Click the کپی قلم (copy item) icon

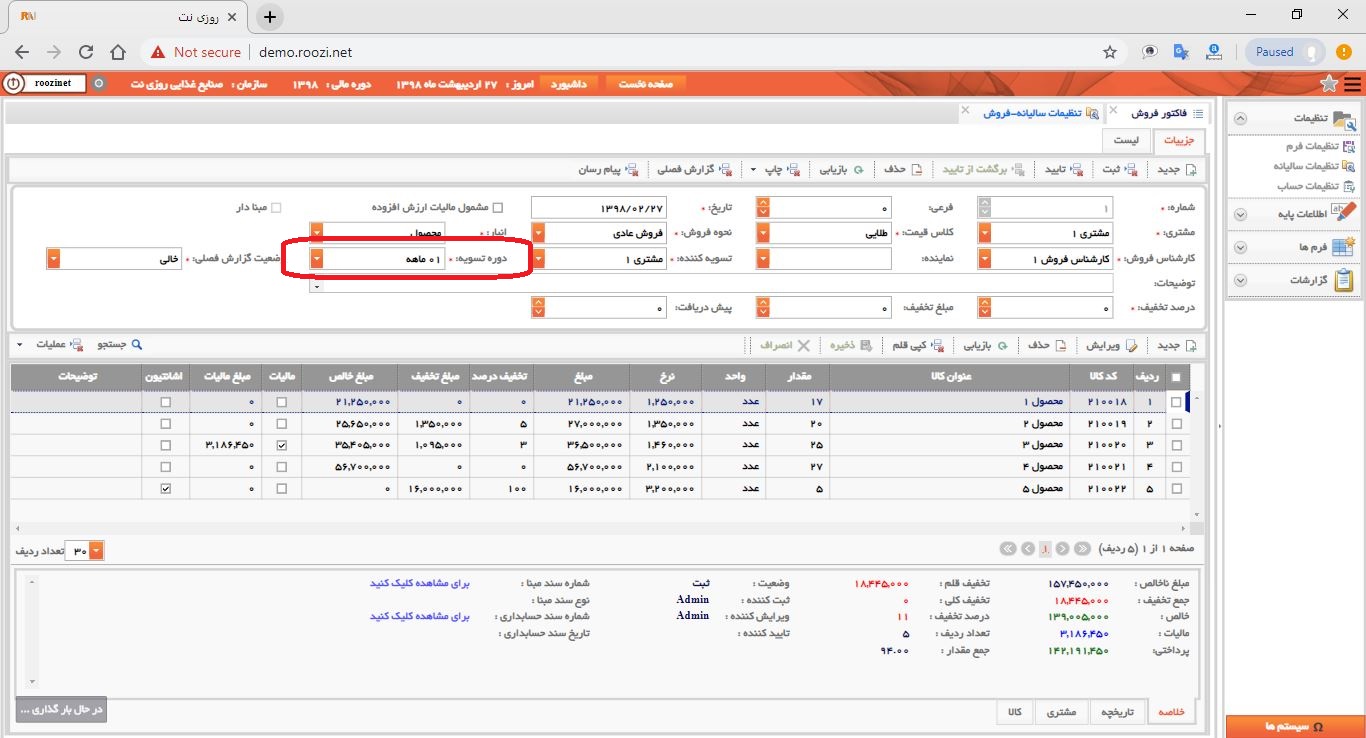coord(937,345)
